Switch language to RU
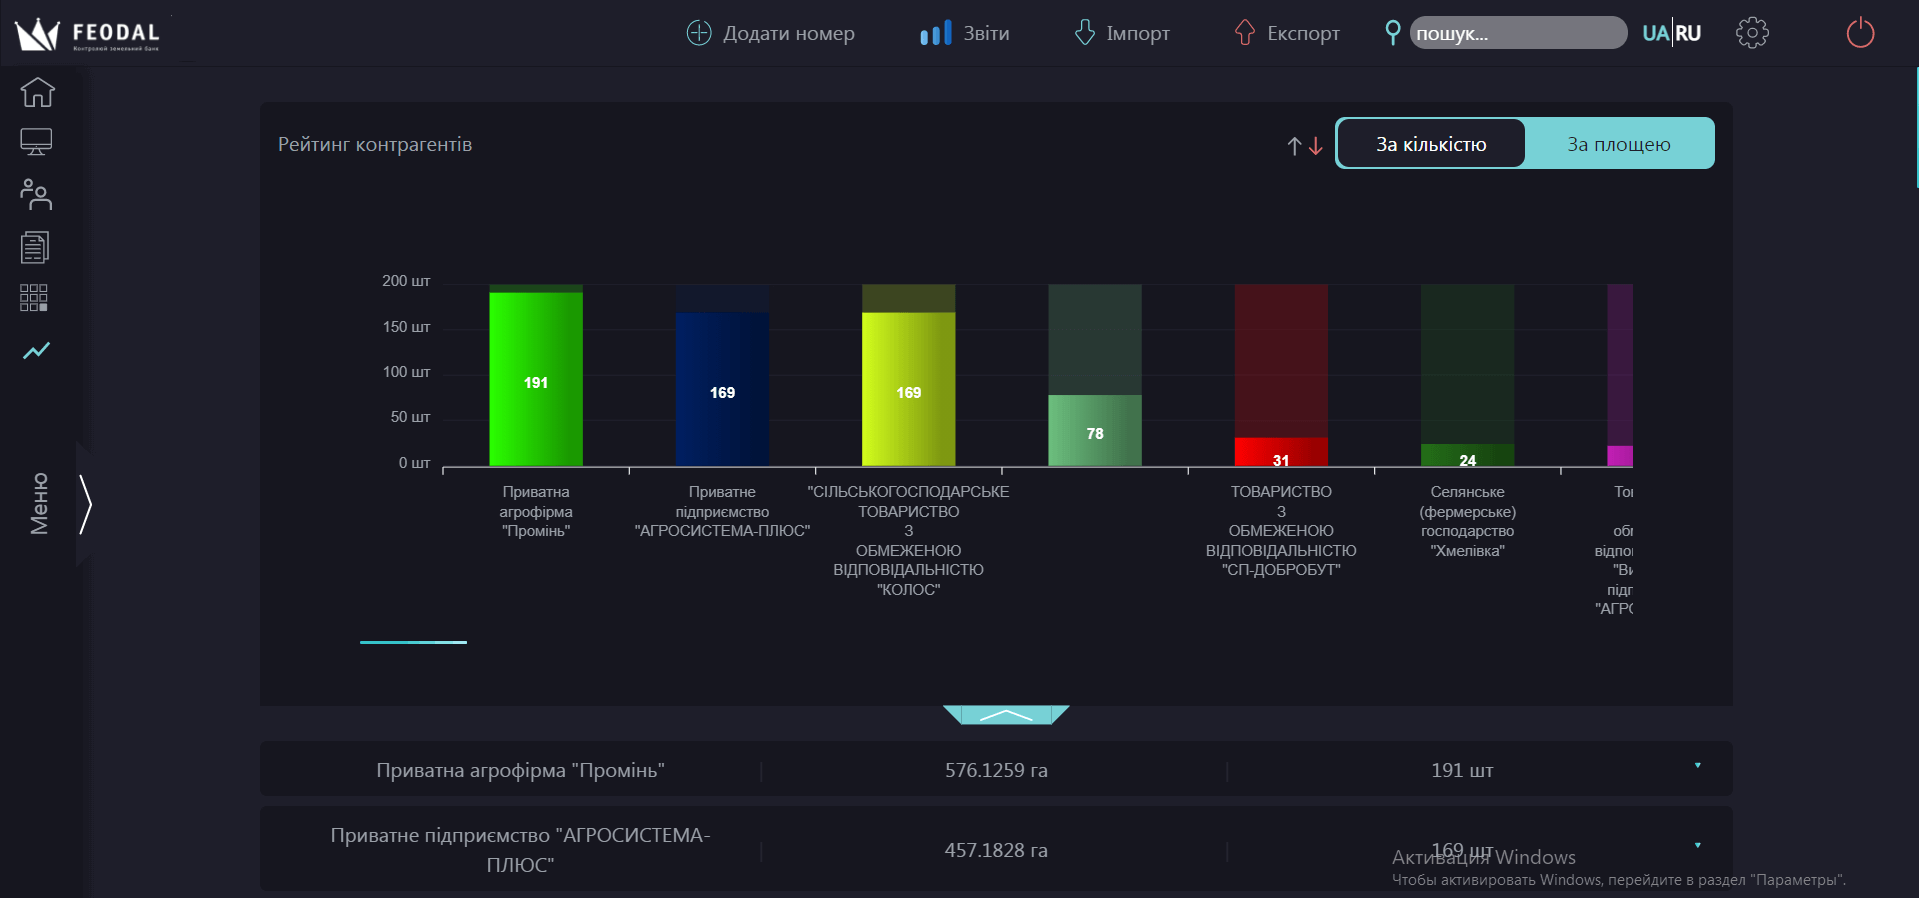 click(x=1688, y=33)
